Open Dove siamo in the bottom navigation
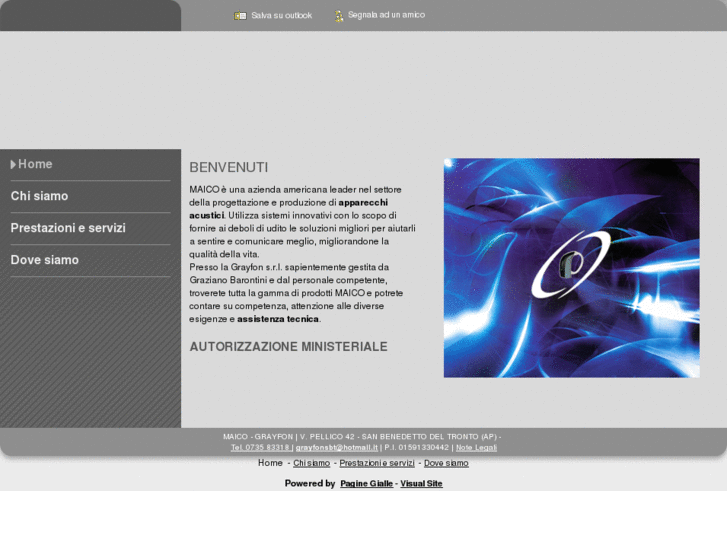This screenshot has width=727, height=545. (446, 463)
